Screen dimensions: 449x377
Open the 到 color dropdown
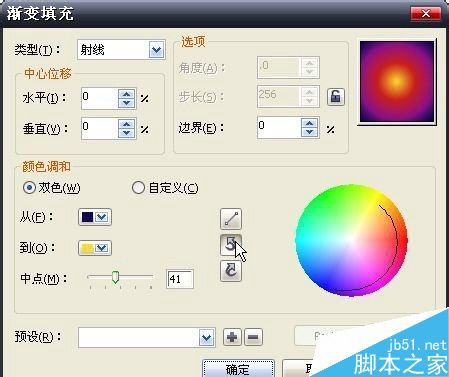102,248
